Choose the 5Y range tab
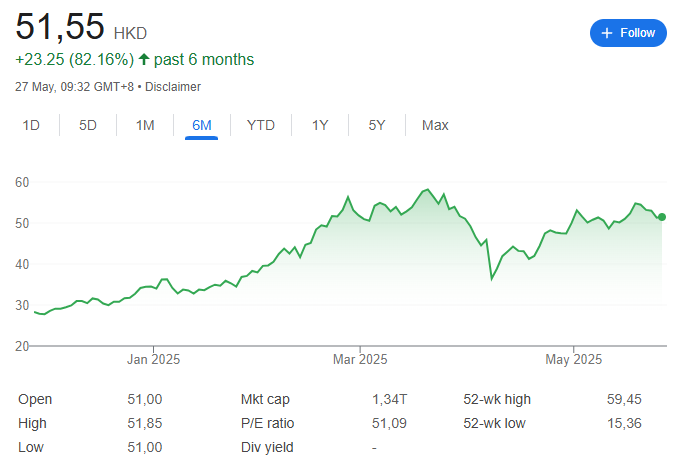 (377, 125)
